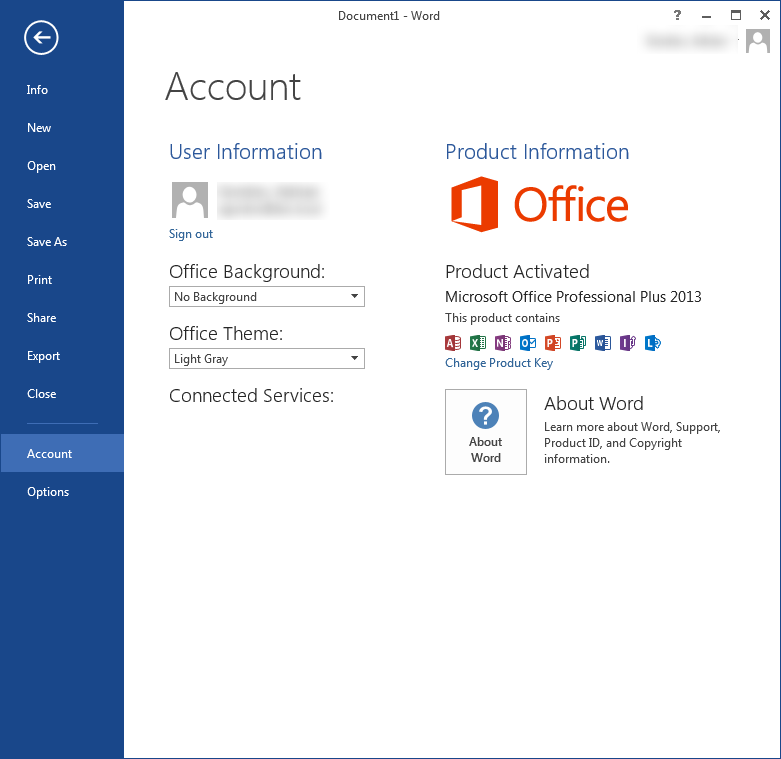Screen dimensions: 781x759
Task: Click the Word product icon
Action: pyautogui.click(x=603, y=343)
